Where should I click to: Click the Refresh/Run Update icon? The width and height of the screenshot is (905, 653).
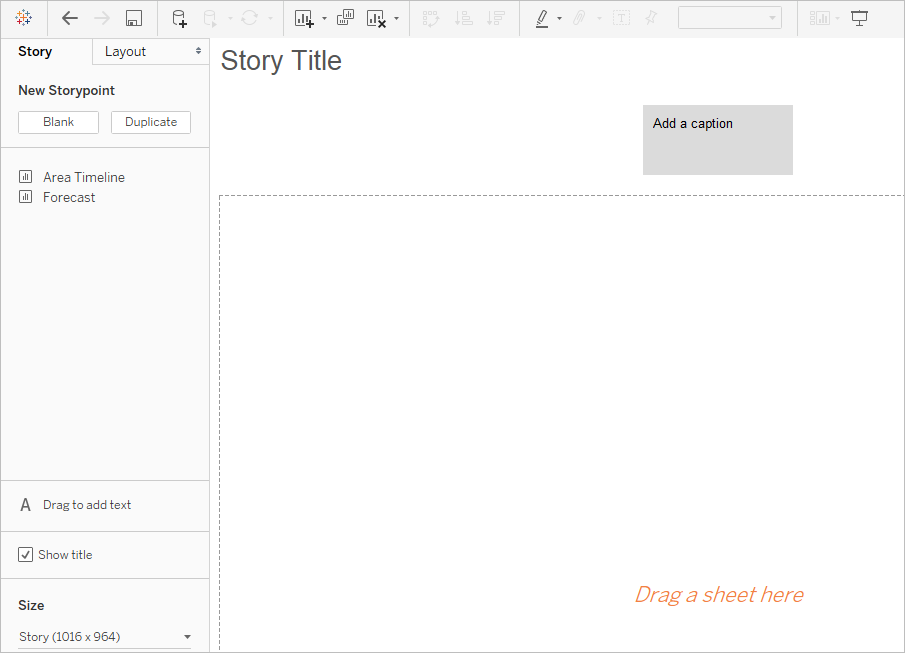[x=249, y=18]
